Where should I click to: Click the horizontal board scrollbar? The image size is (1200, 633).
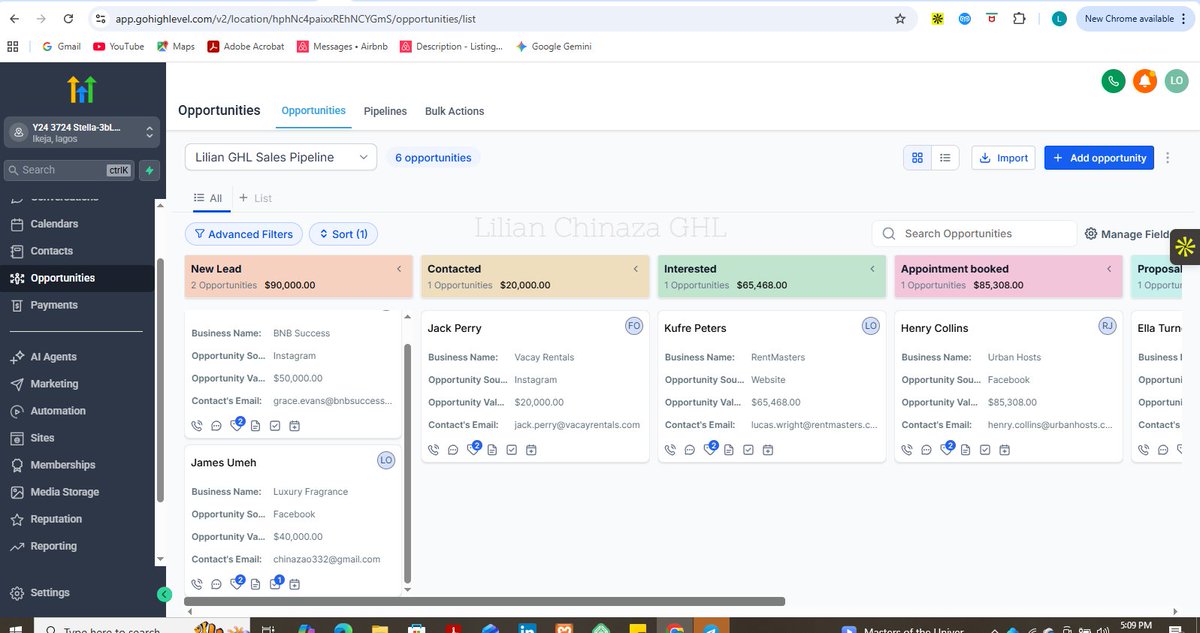click(x=485, y=601)
